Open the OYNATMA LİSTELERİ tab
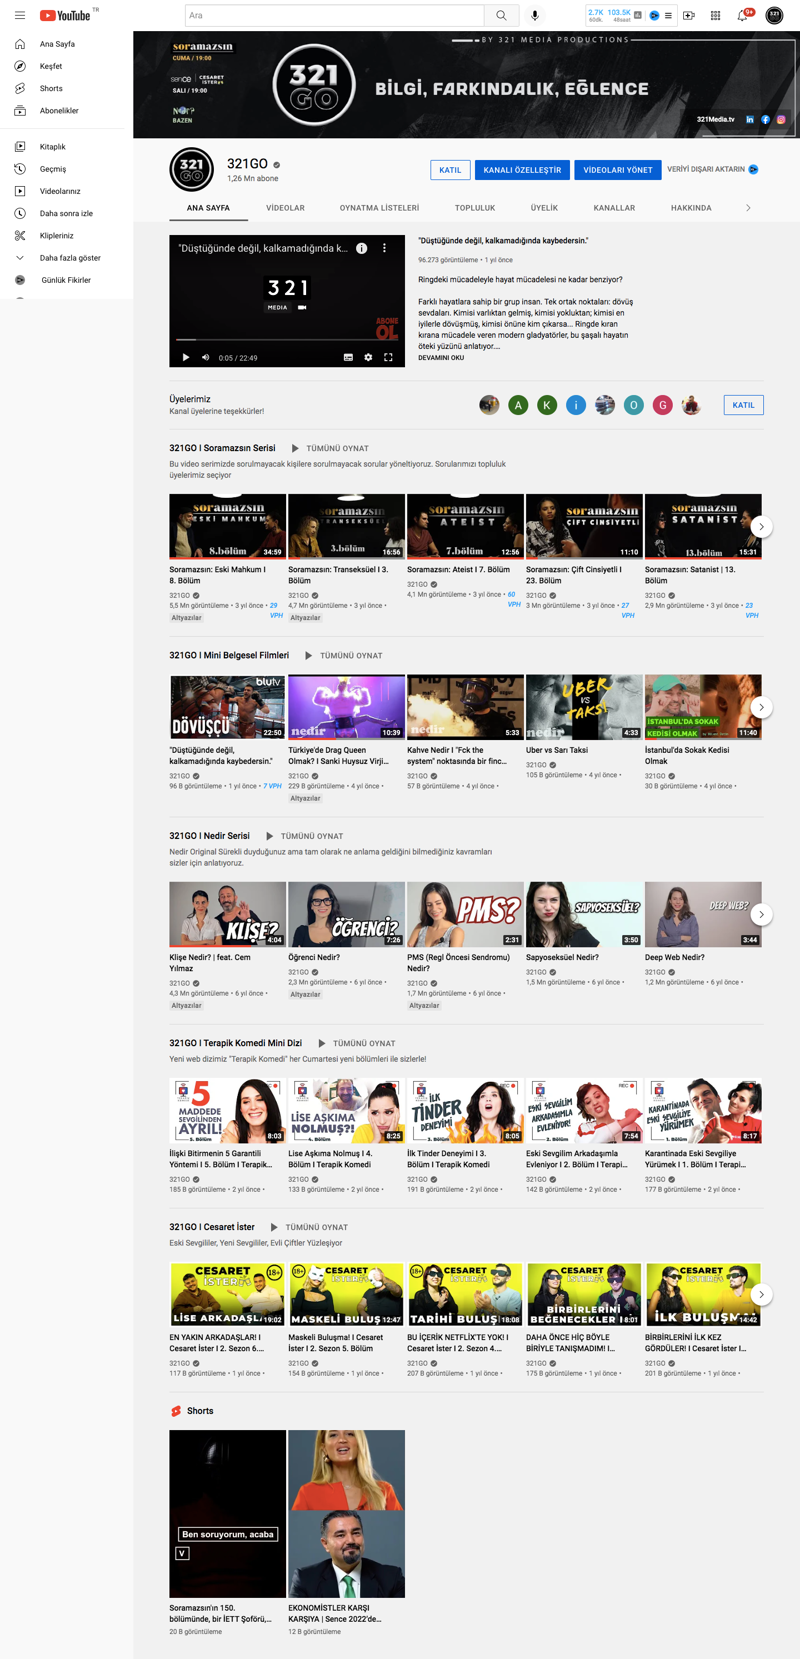The width and height of the screenshot is (800, 1659). [379, 208]
